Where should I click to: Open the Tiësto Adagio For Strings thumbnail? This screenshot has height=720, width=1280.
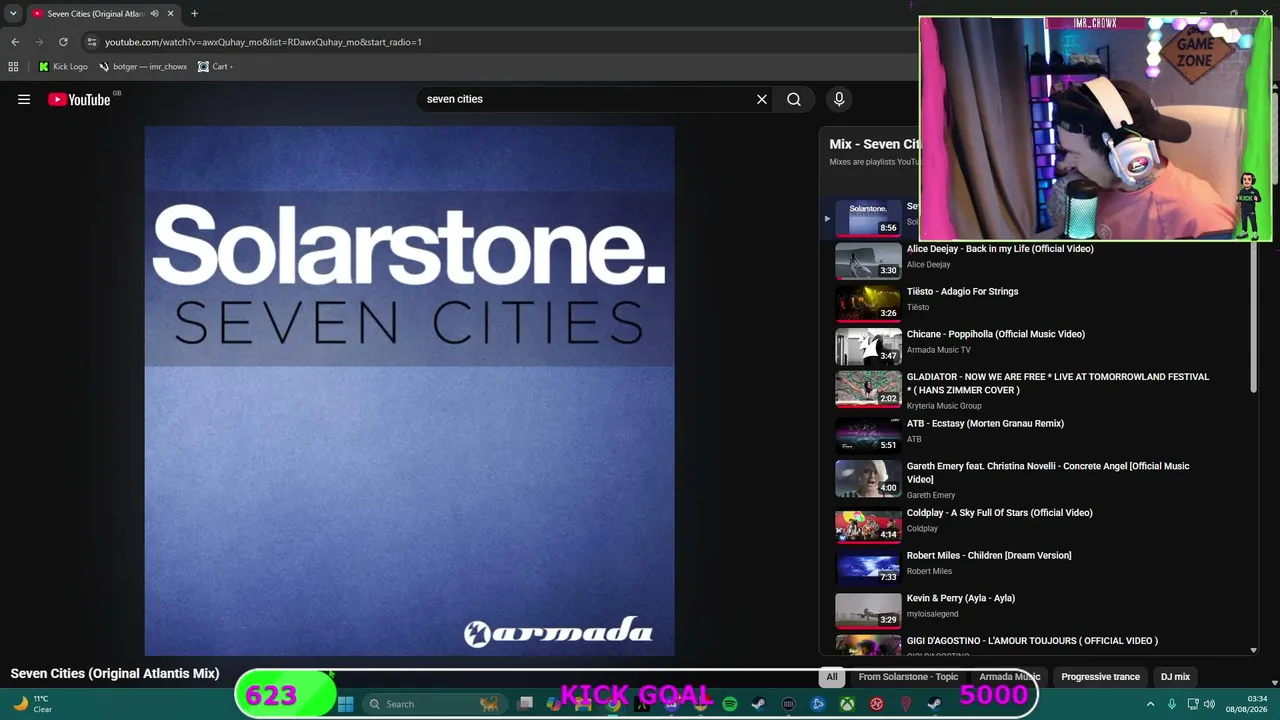pyautogui.click(x=868, y=304)
